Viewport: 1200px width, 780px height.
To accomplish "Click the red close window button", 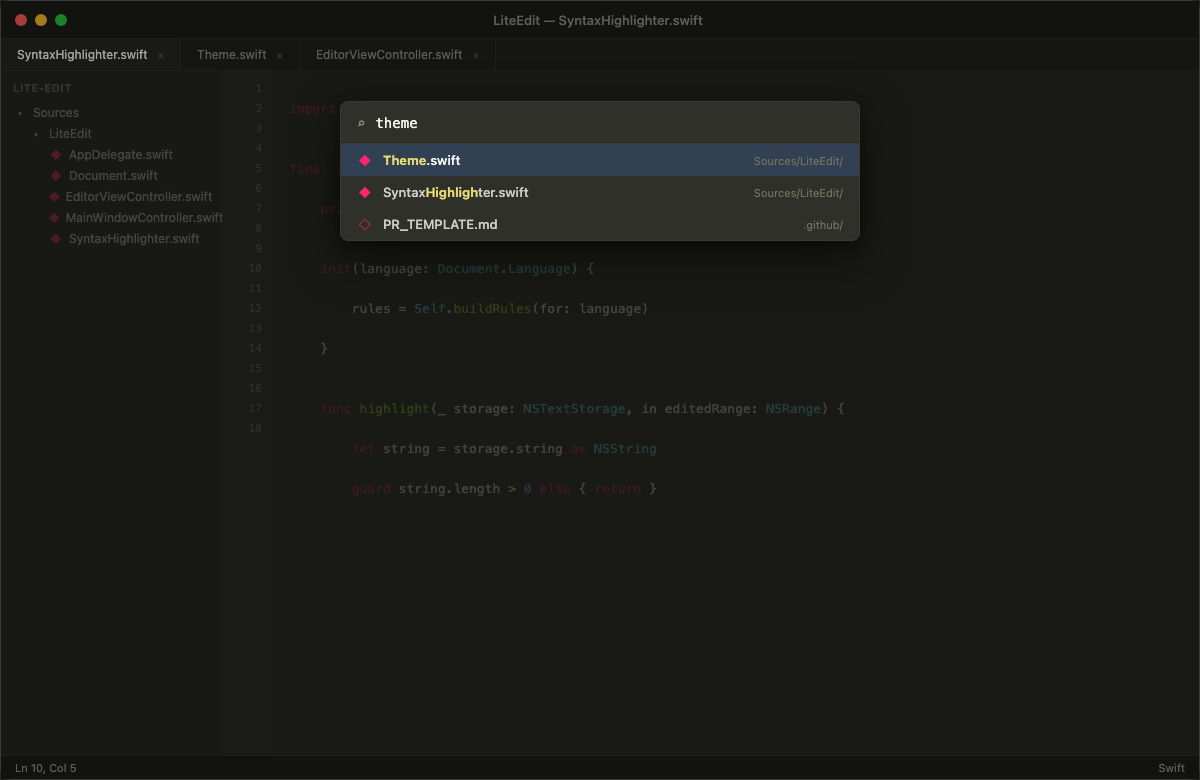I will click(x=21, y=20).
